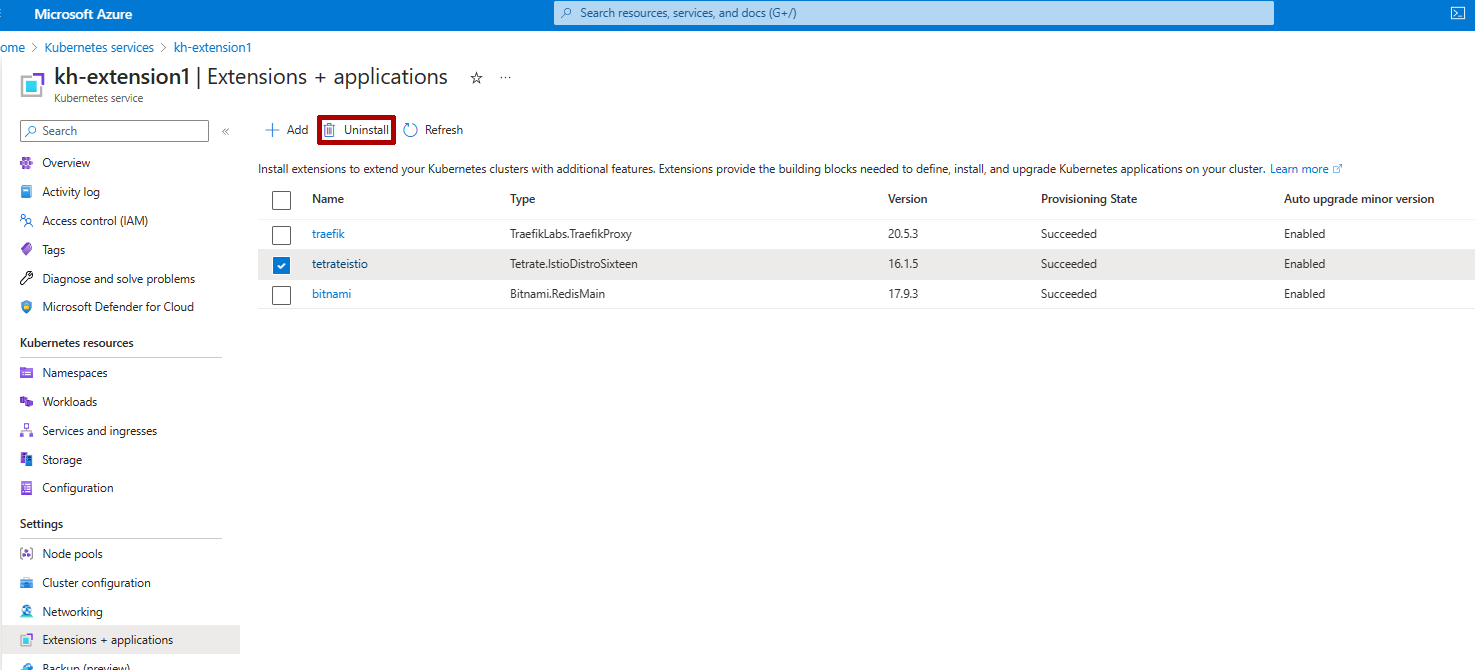Open Namespaces under Kubernetes resources
1475x670 pixels.
click(x=75, y=373)
